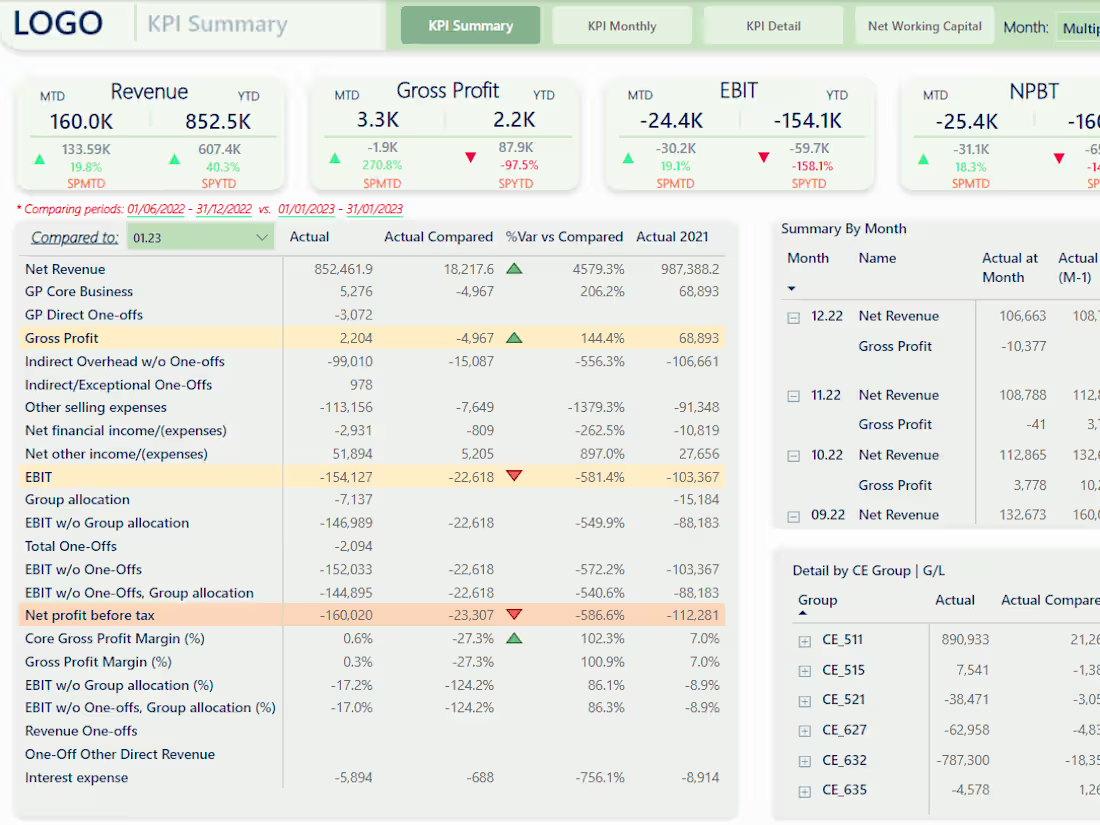Click the green triangle on the Net Revenue row
The width and height of the screenshot is (1100, 825).
(514, 268)
